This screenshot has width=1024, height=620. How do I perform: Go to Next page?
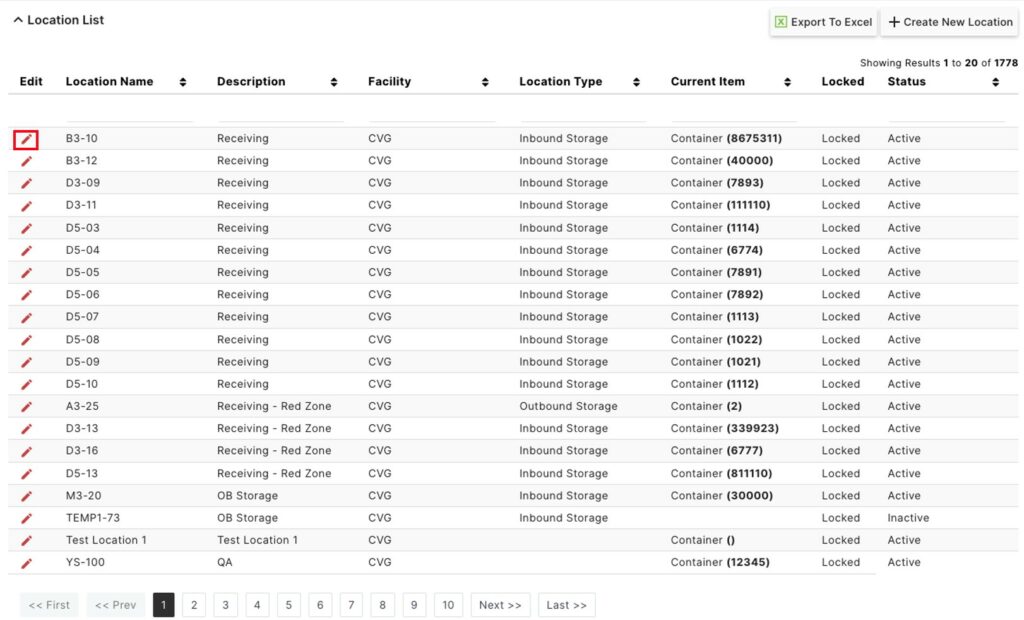500,605
